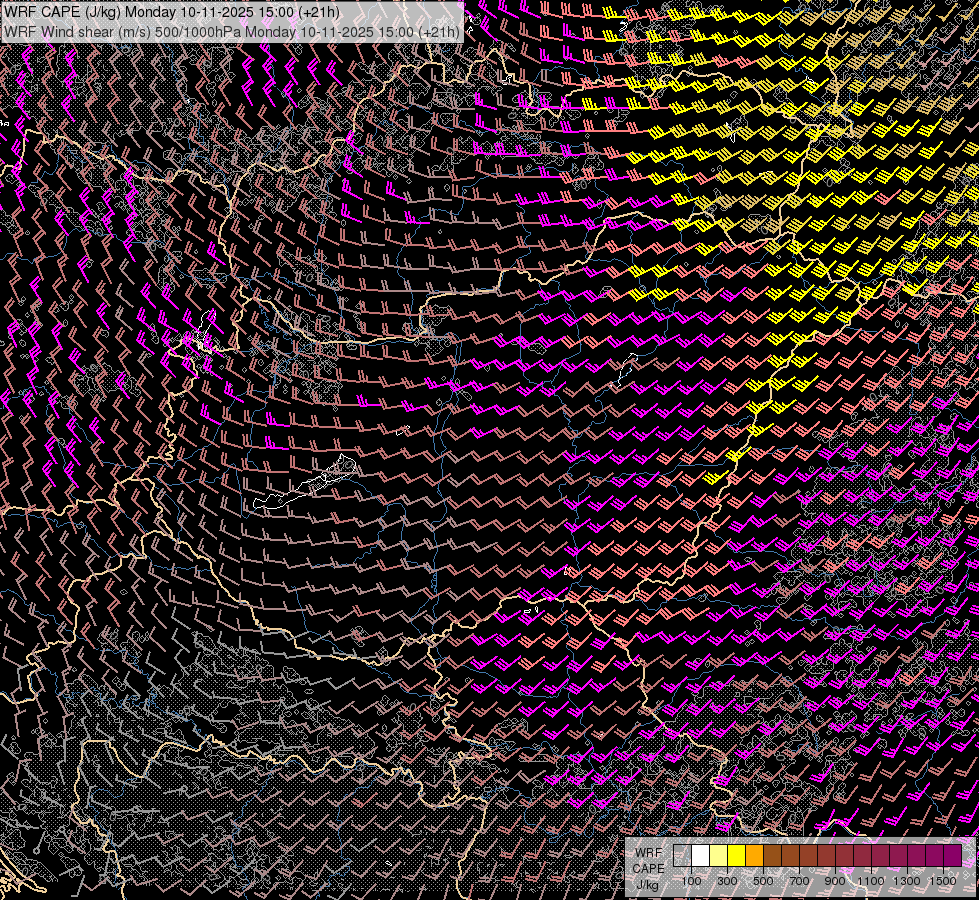Viewport: 979px width, 900px height.
Task: Click the 1100 value on the CAPE scale
Action: 871,881
